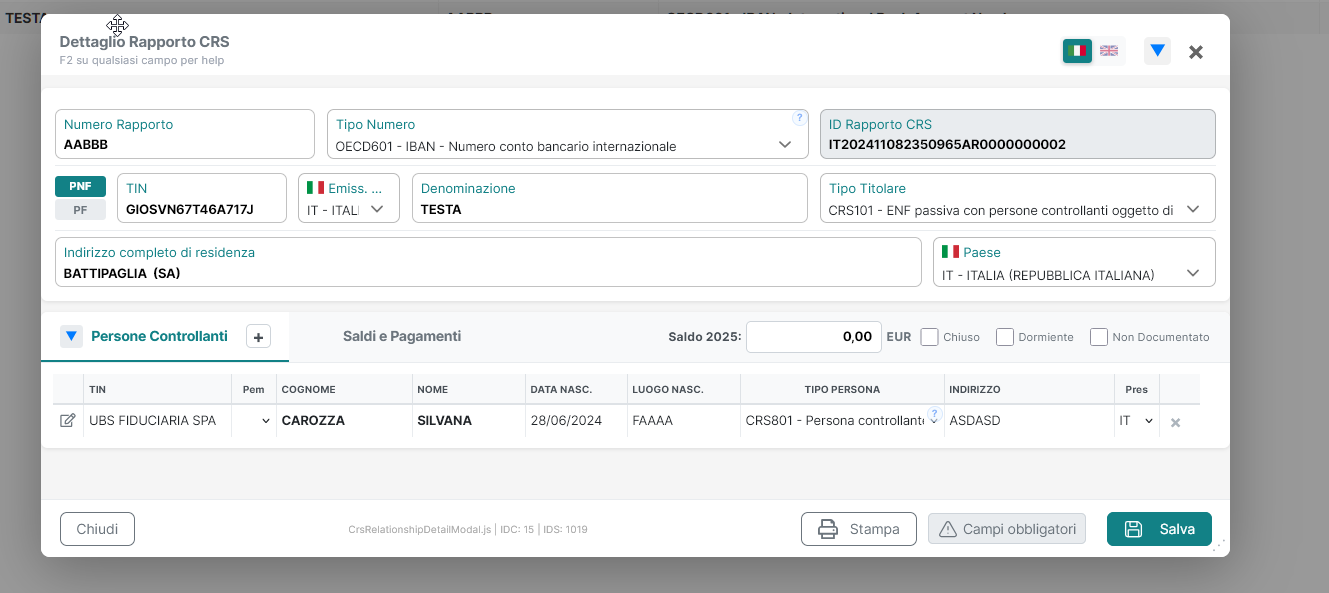This screenshot has width=1329, height=593.
Task: Open the Pres IT dropdown
Action: tap(1136, 421)
